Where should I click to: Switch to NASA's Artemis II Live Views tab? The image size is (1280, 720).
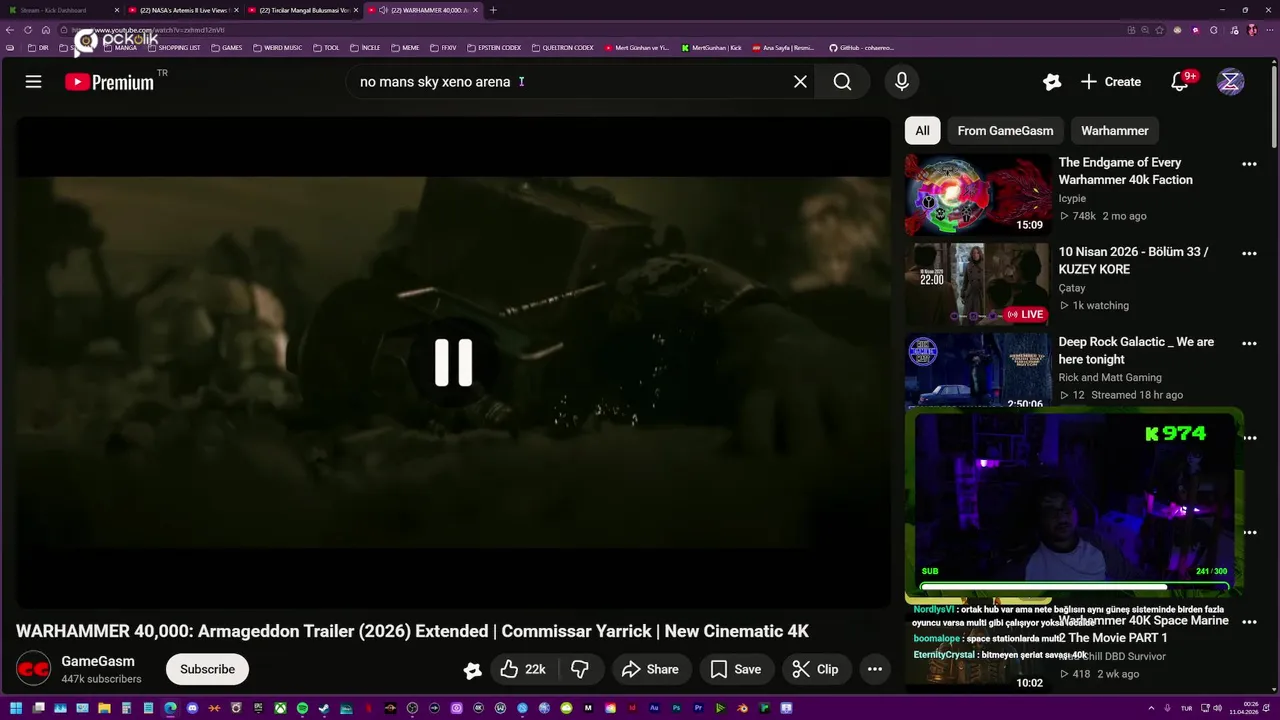[x=182, y=10]
